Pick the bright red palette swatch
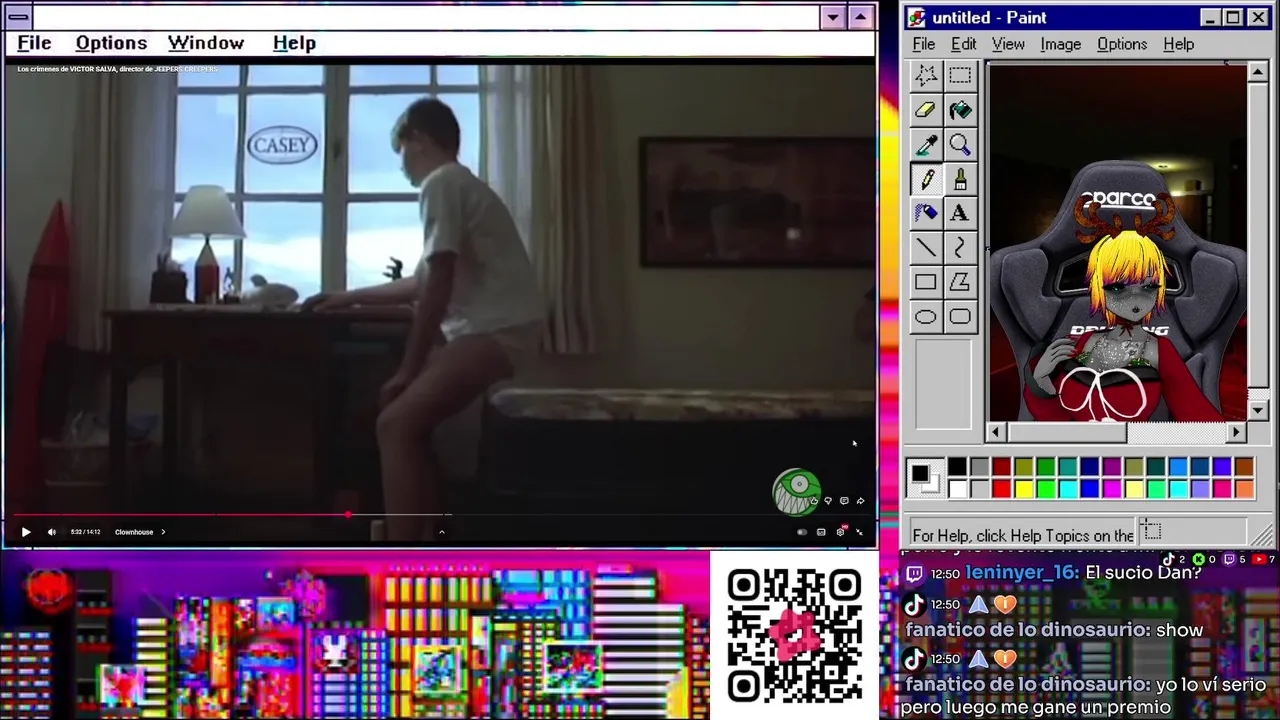This screenshot has height=720, width=1280. click(1001, 488)
